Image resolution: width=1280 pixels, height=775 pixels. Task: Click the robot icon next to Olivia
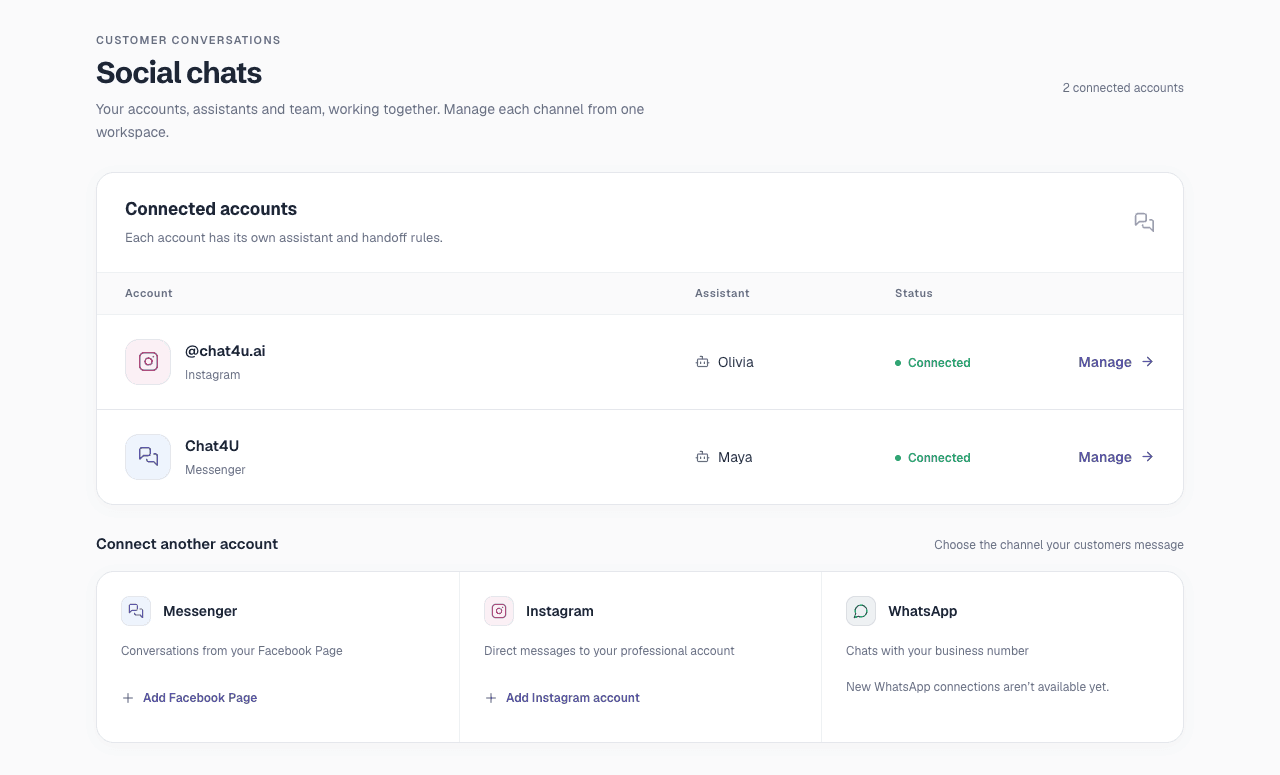702,362
